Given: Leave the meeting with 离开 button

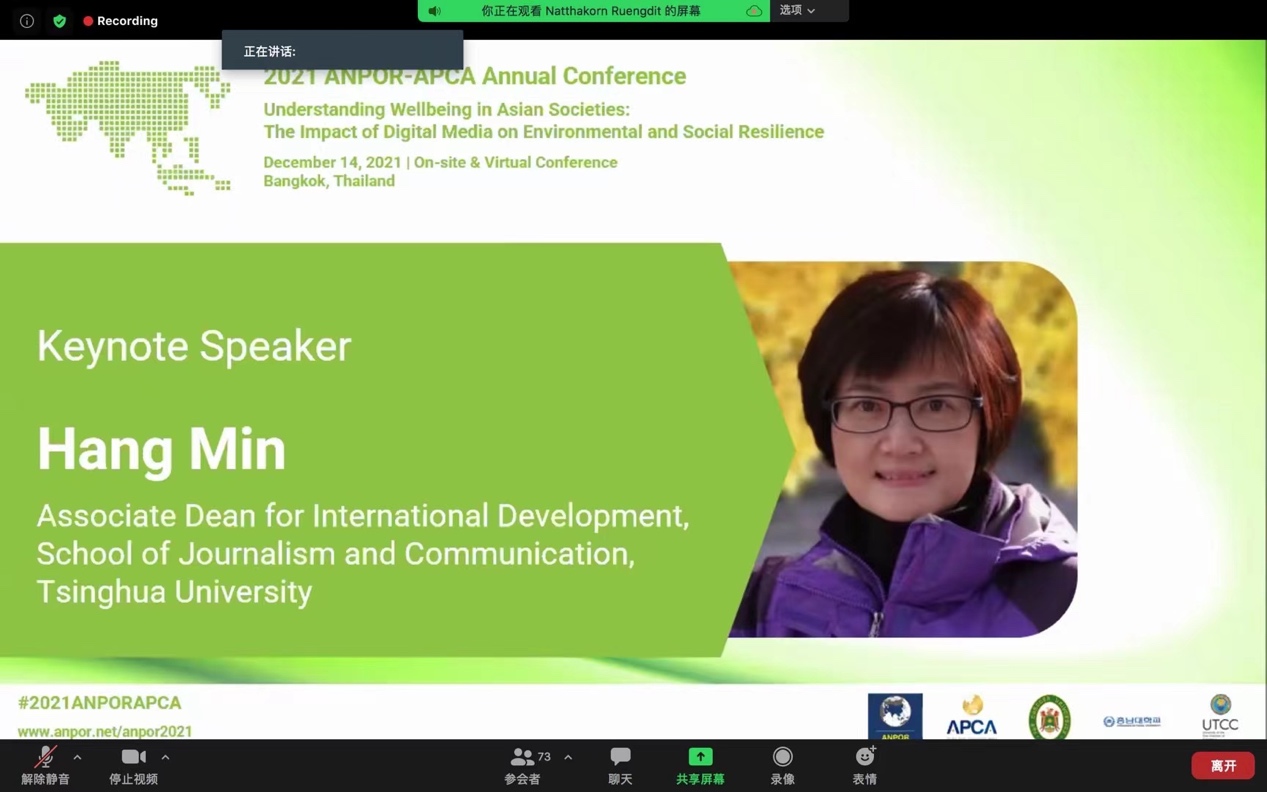Looking at the screenshot, I should click(1222, 765).
